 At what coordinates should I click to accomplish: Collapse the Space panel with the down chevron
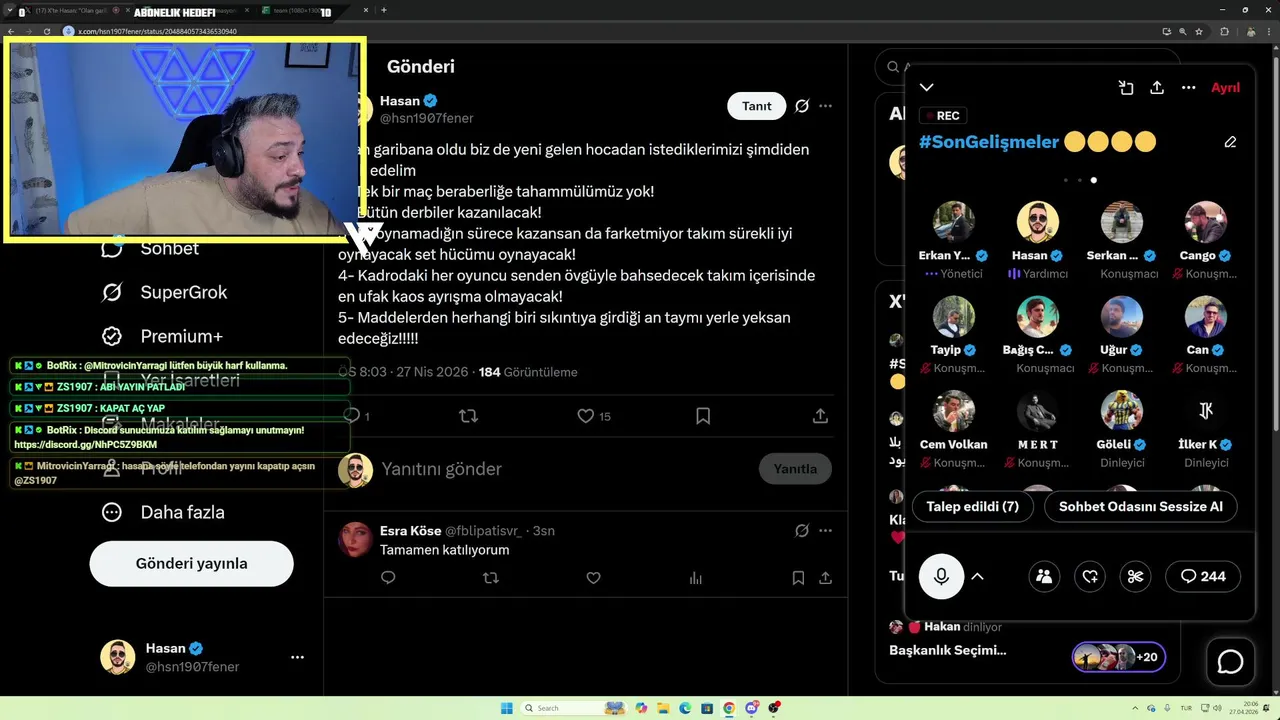pos(927,88)
